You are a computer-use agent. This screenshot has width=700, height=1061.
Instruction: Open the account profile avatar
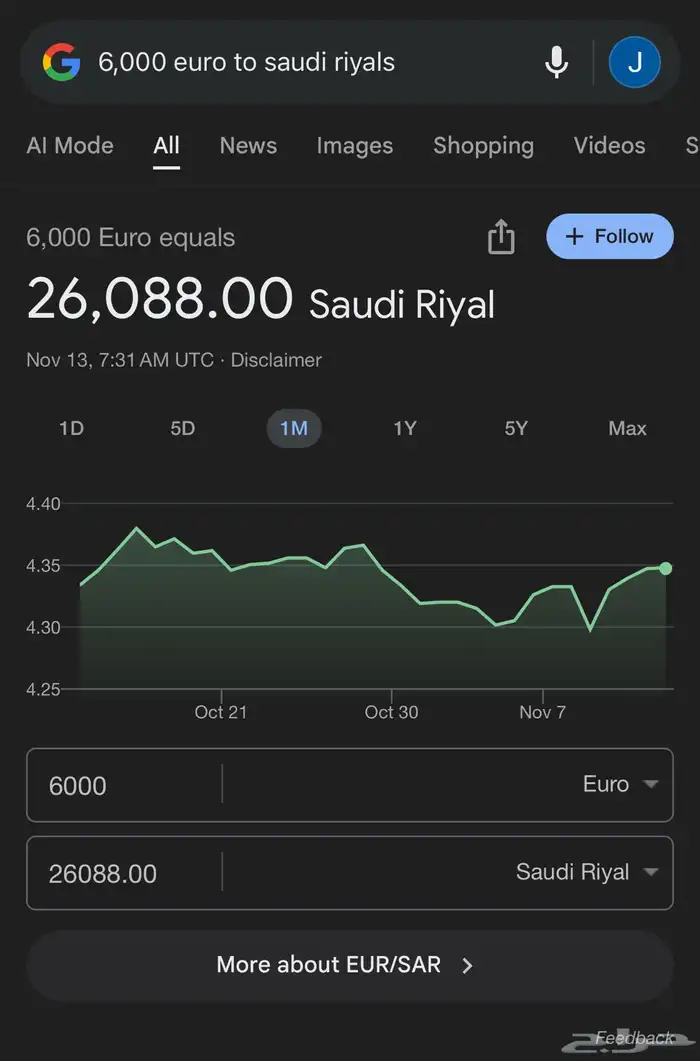point(634,63)
